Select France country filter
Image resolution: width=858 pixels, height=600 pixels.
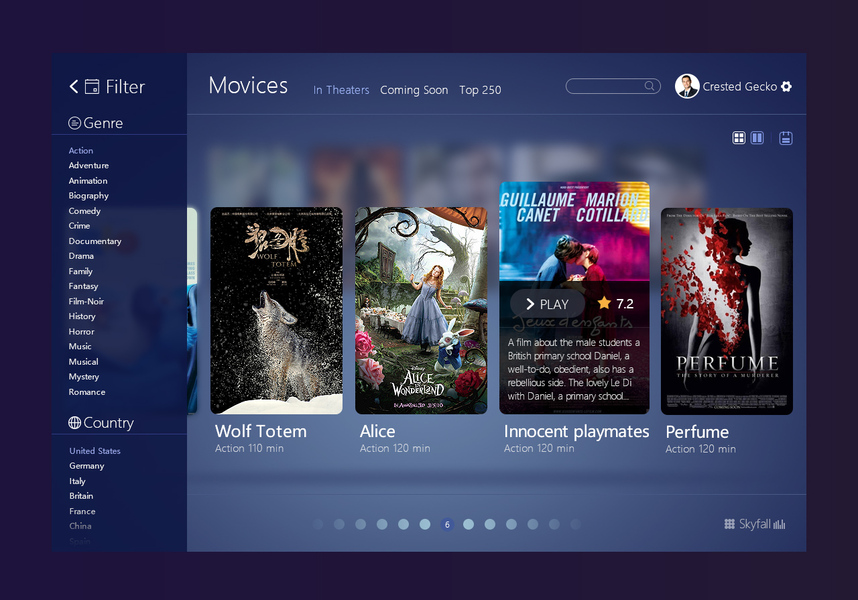tap(82, 511)
